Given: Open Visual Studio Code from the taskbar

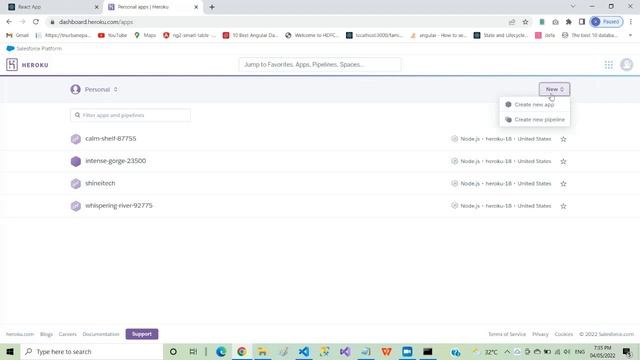Looking at the screenshot, I should pyautogui.click(x=304, y=351).
